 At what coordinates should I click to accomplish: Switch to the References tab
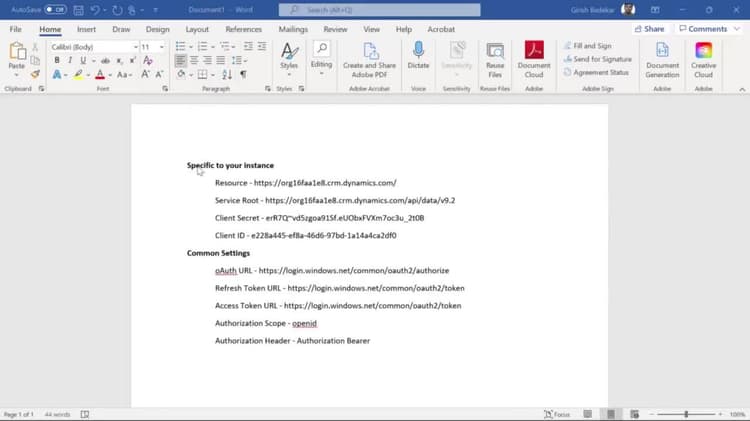[243, 29]
